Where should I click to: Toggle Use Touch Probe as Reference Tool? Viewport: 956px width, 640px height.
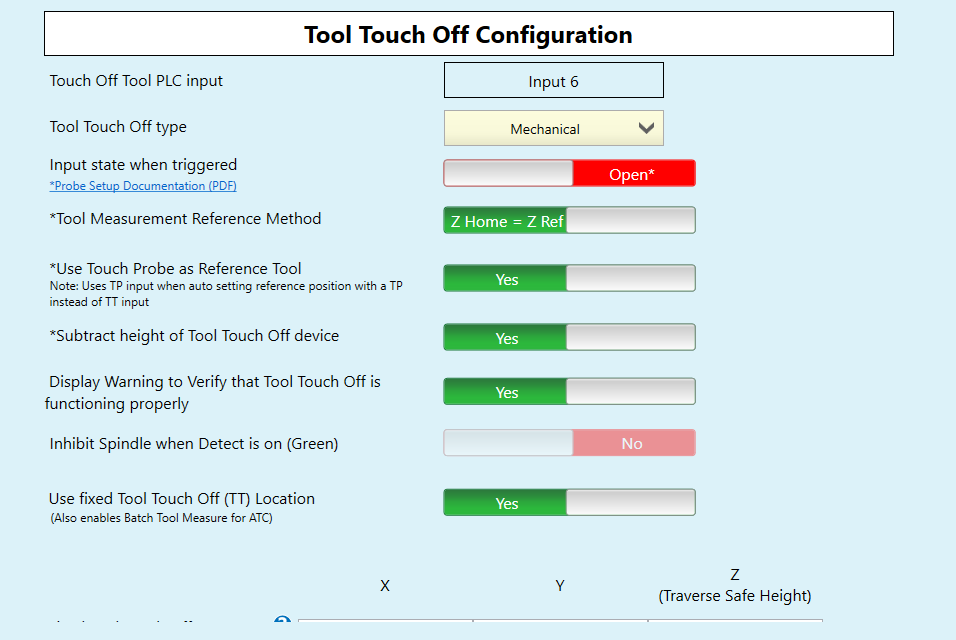569,279
